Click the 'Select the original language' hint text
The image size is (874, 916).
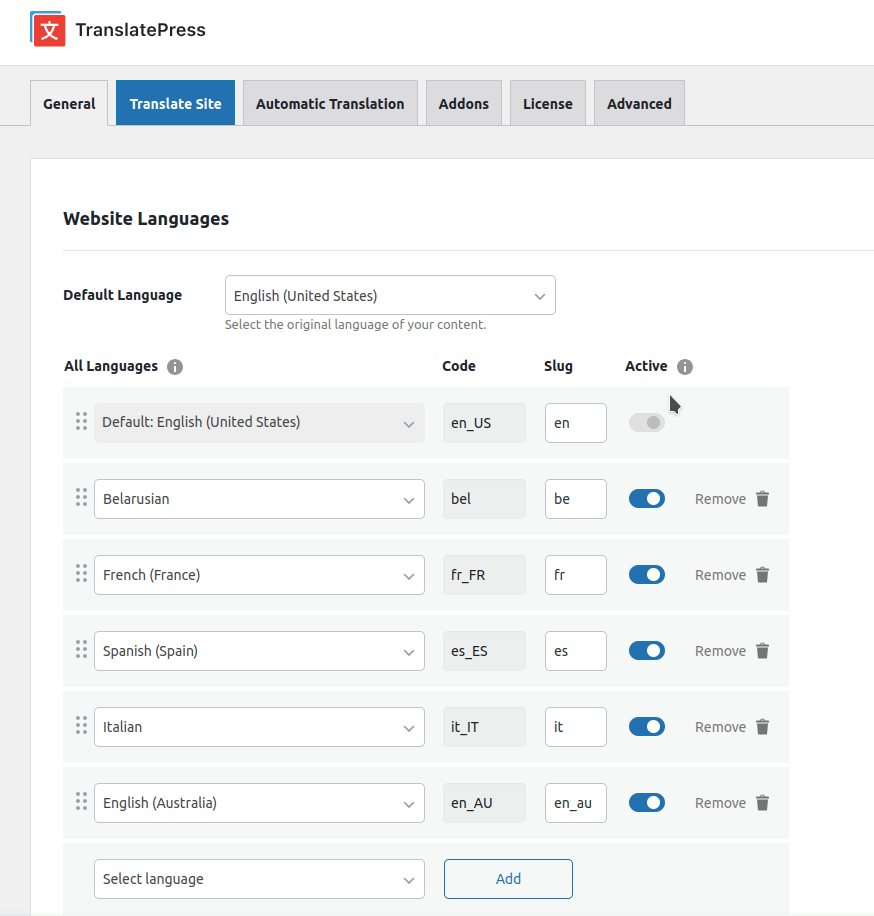coord(355,325)
